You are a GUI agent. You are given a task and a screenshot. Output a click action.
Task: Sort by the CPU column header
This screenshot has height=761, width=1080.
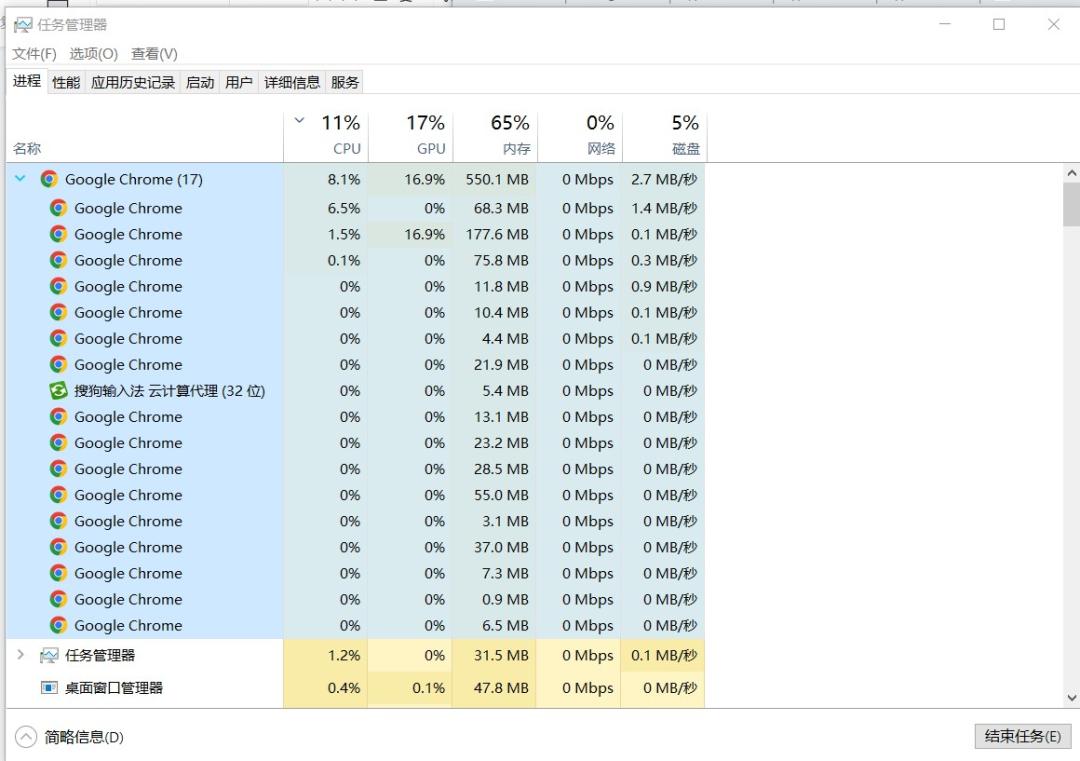click(x=326, y=137)
